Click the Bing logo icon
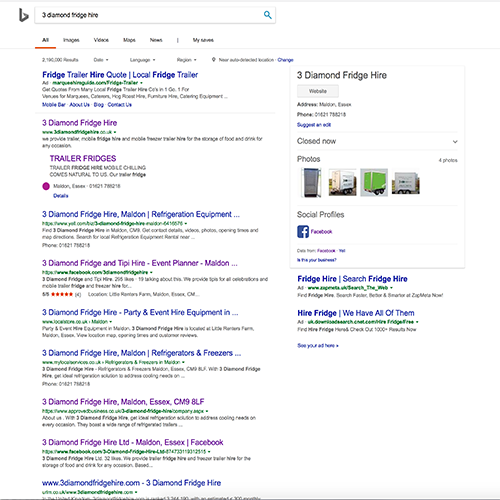 pos(24,15)
